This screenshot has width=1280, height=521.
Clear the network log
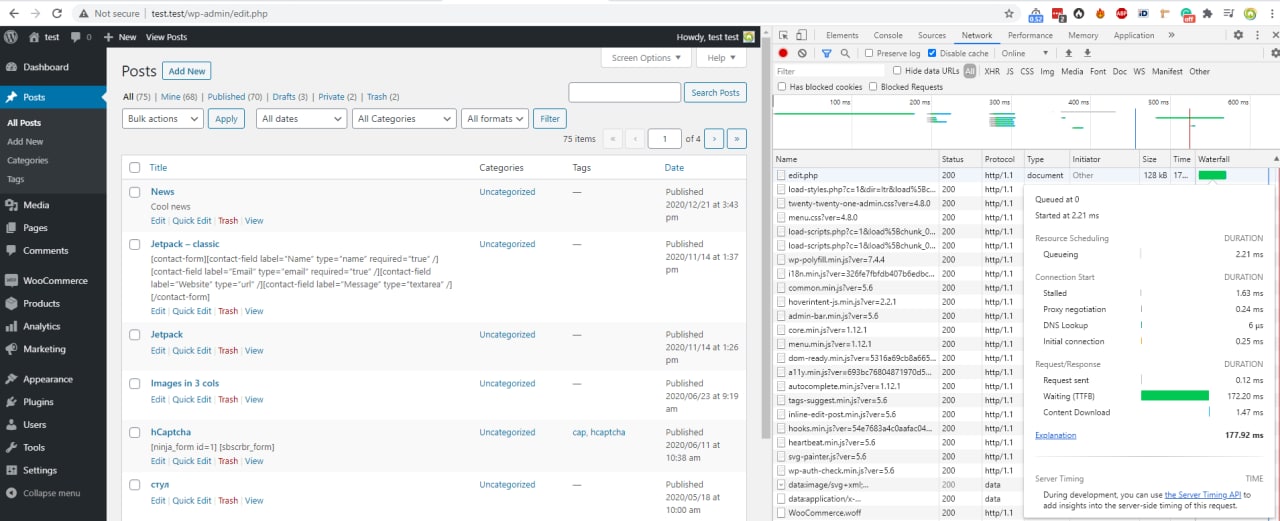[x=802, y=53]
